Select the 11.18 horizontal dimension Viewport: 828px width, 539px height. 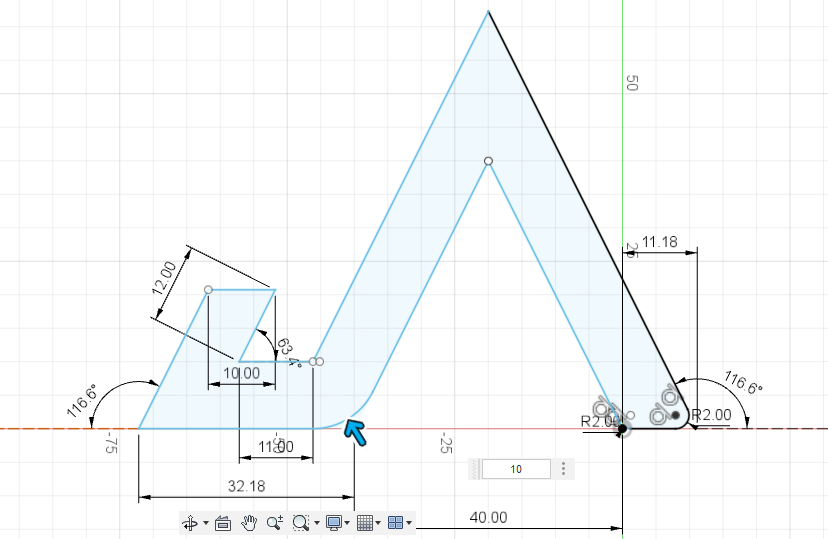(x=660, y=242)
